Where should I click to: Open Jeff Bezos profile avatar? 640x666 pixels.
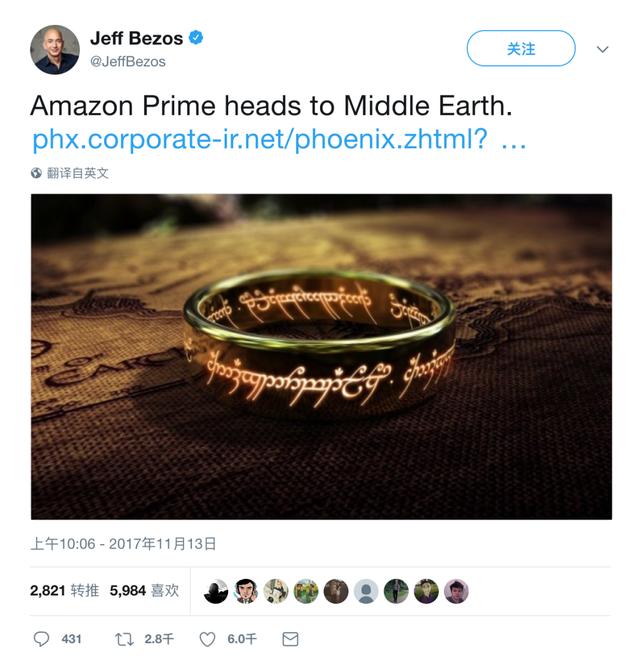click(54, 48)
